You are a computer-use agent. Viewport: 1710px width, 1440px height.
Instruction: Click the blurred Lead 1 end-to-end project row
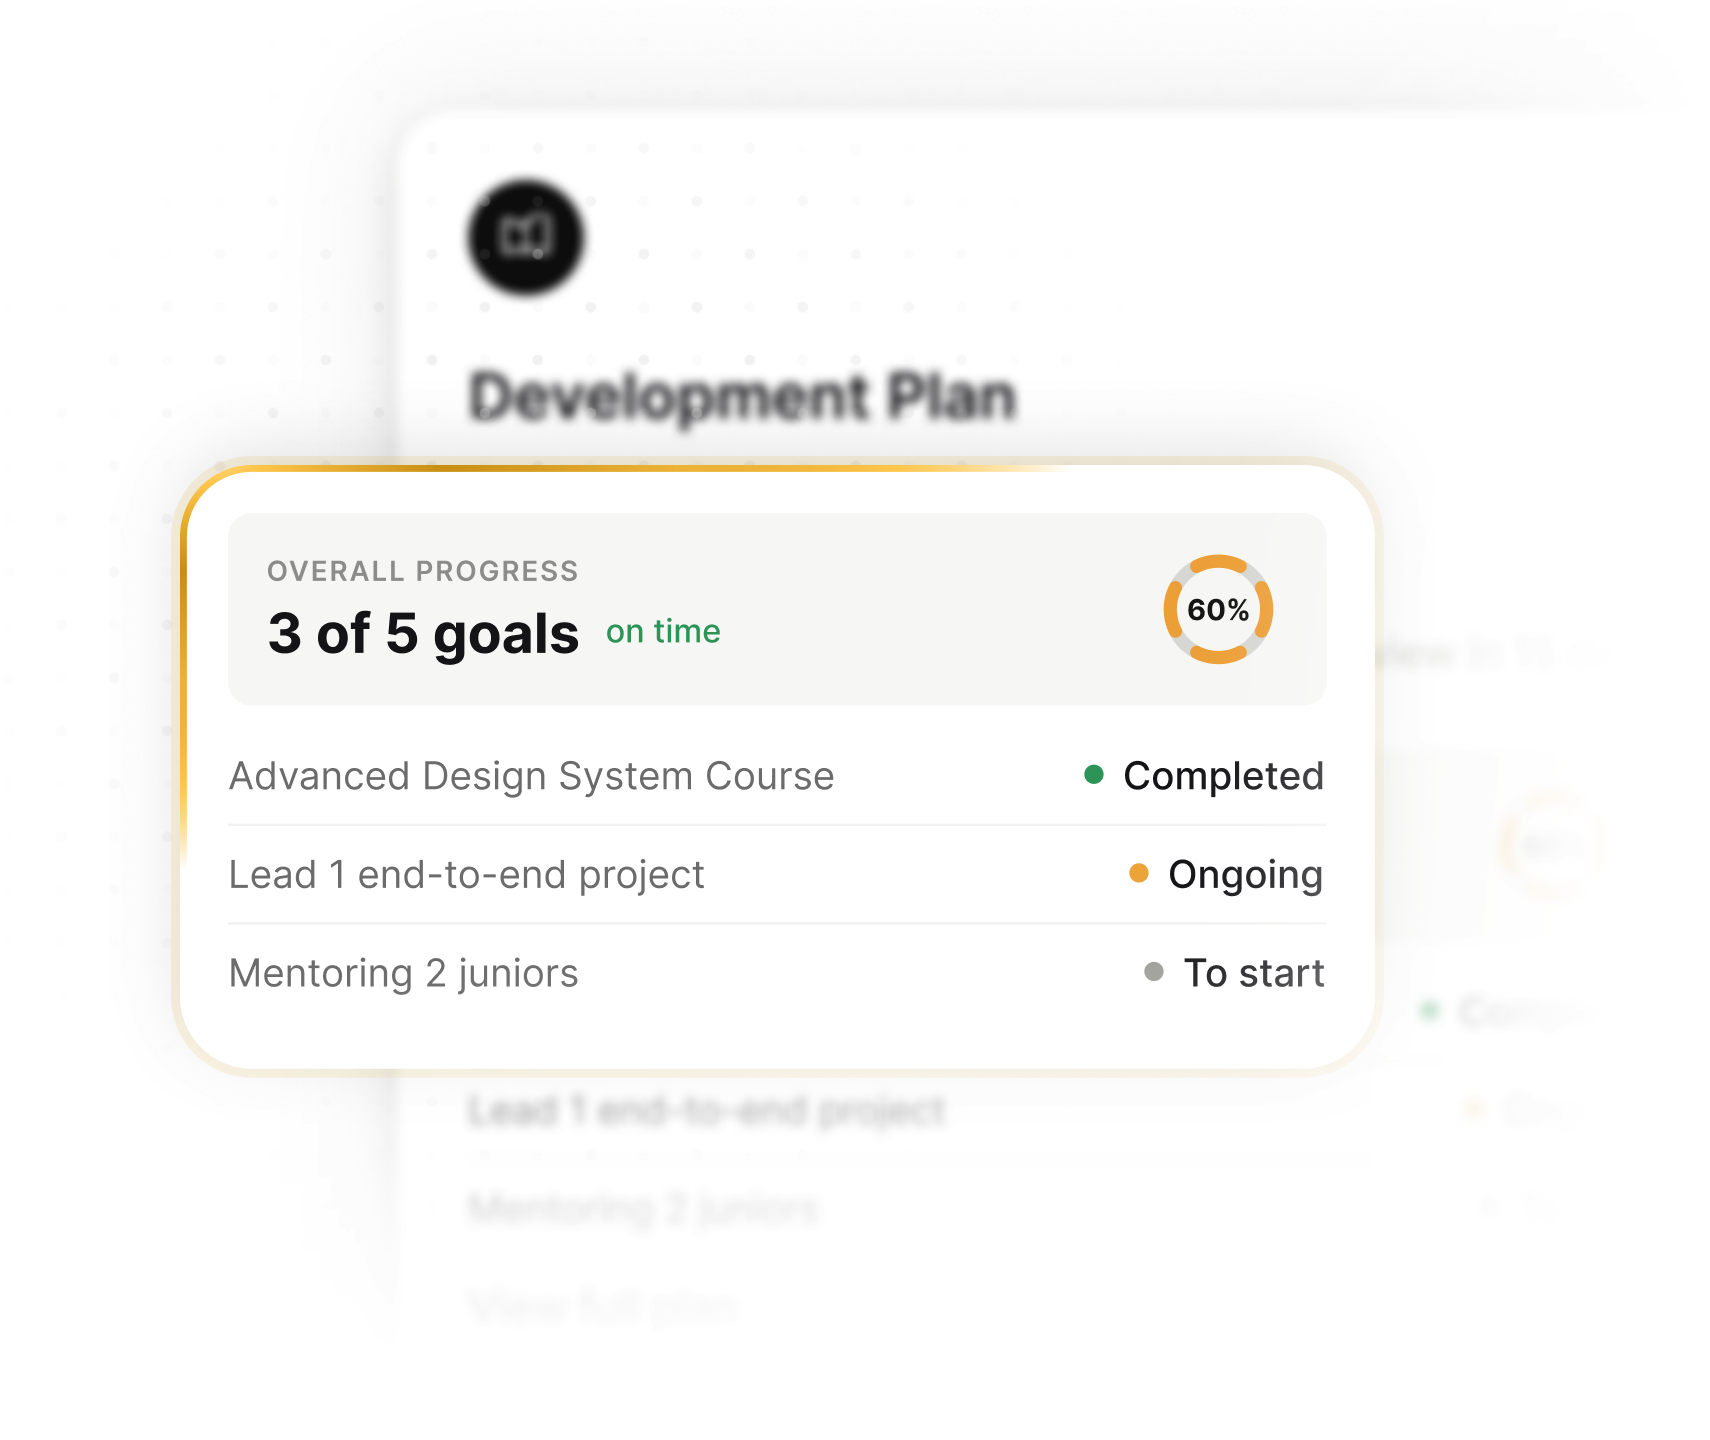[706, 1110]
